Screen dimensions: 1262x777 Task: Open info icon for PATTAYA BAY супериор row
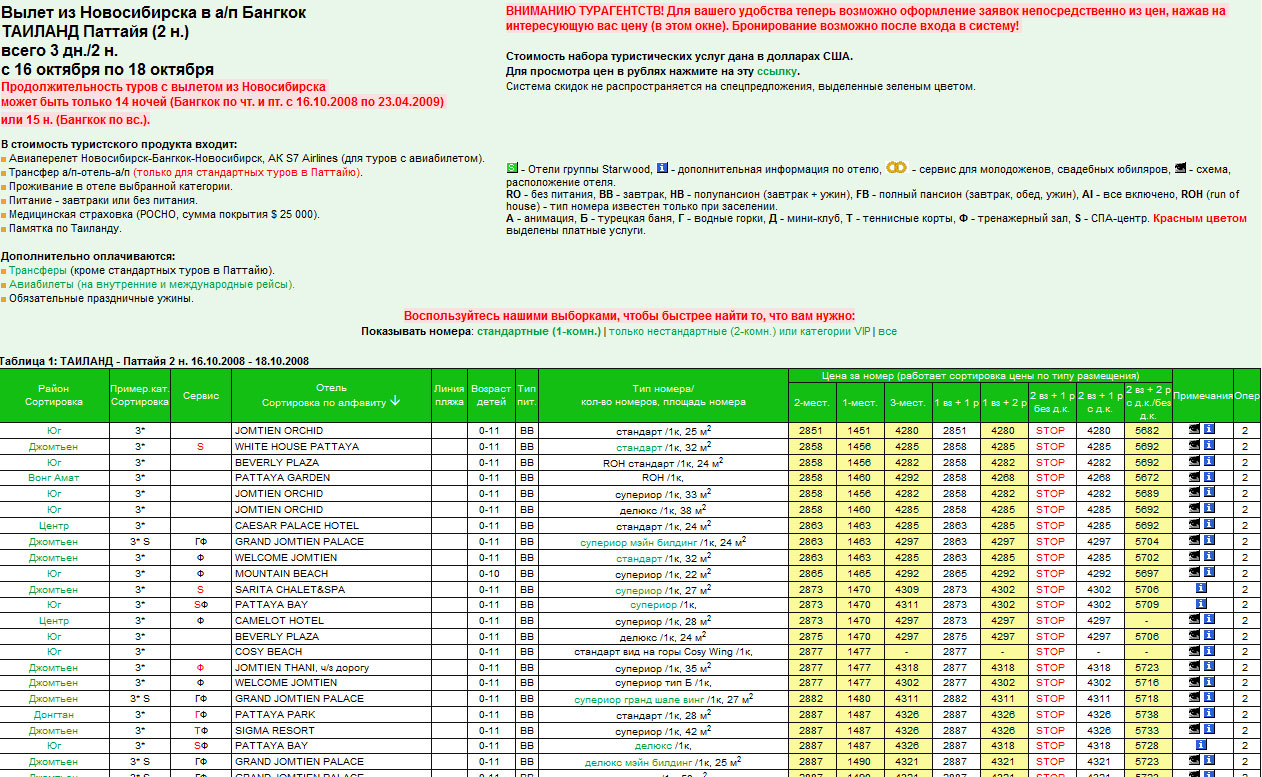[x=1201, y=604]
